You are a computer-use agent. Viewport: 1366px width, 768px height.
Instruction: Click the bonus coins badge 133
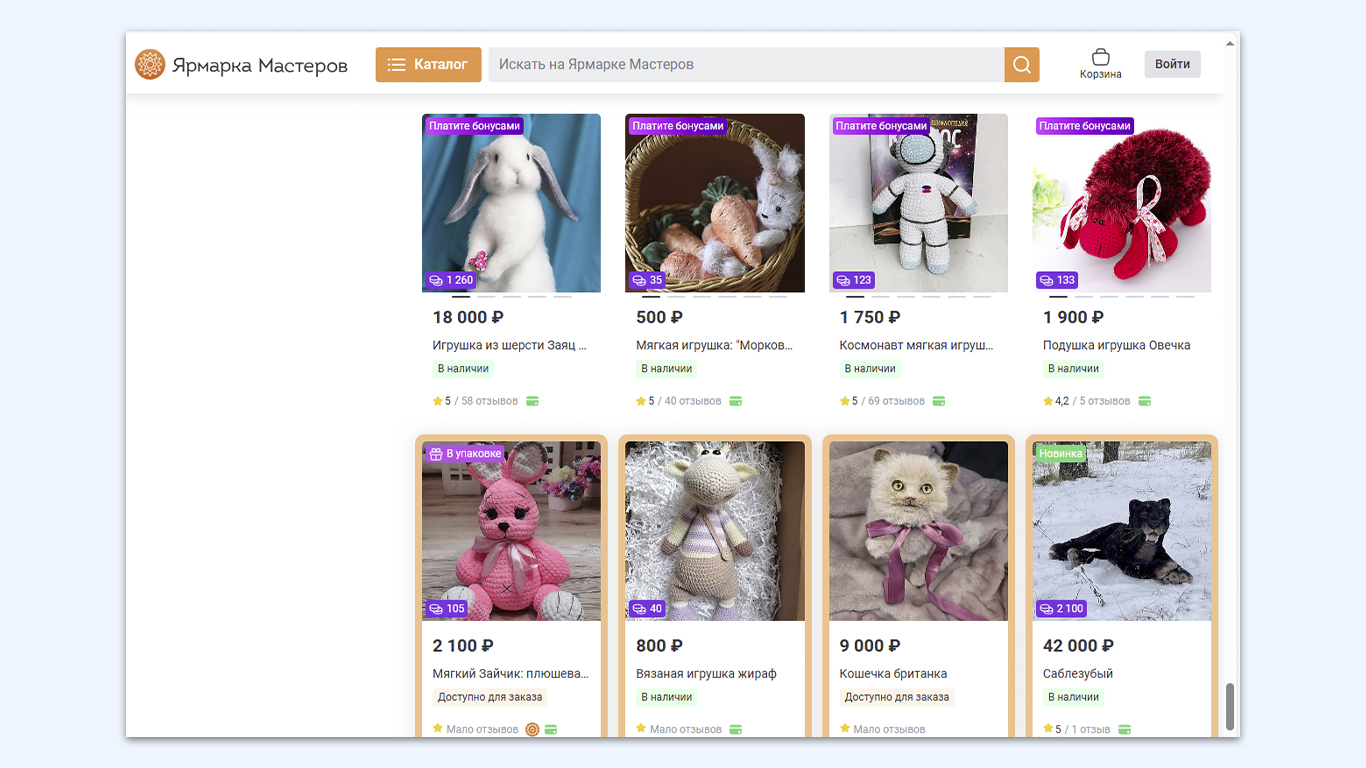point(1058,280)
